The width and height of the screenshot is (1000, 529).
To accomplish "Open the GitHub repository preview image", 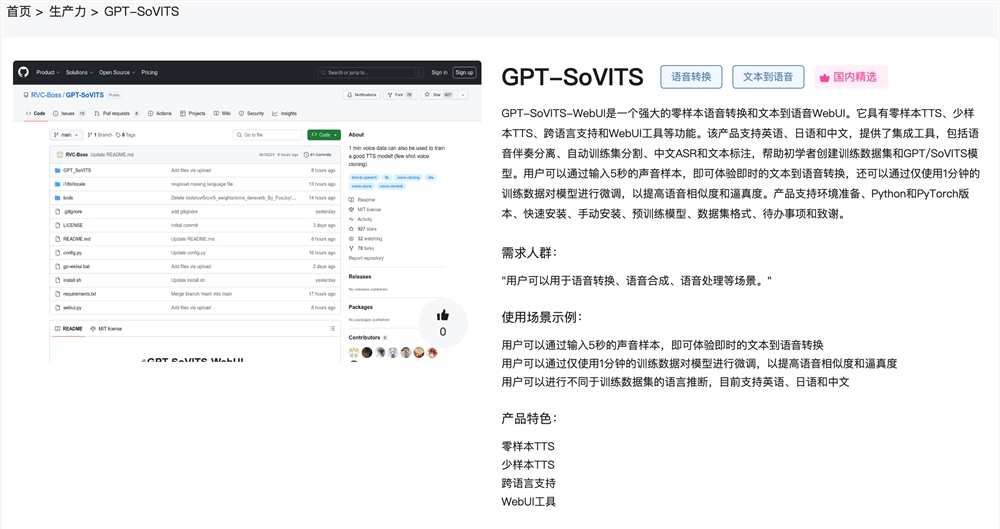I will point(247,211).
